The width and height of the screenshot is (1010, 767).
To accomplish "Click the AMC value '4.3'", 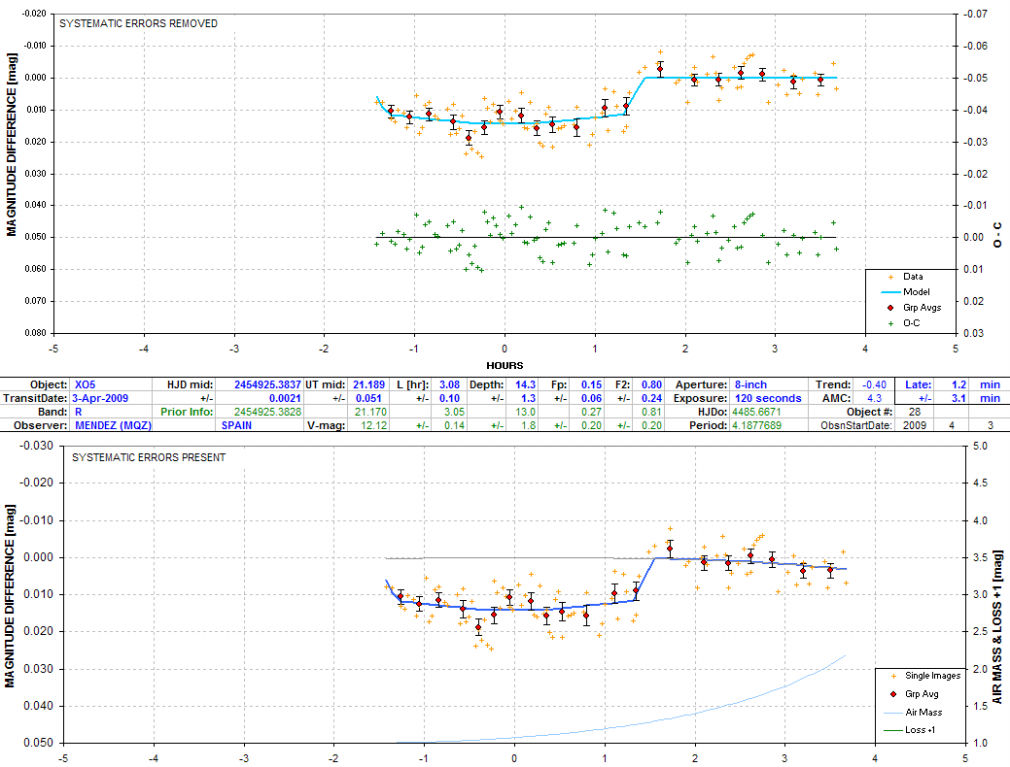I will tap(874, 398).
